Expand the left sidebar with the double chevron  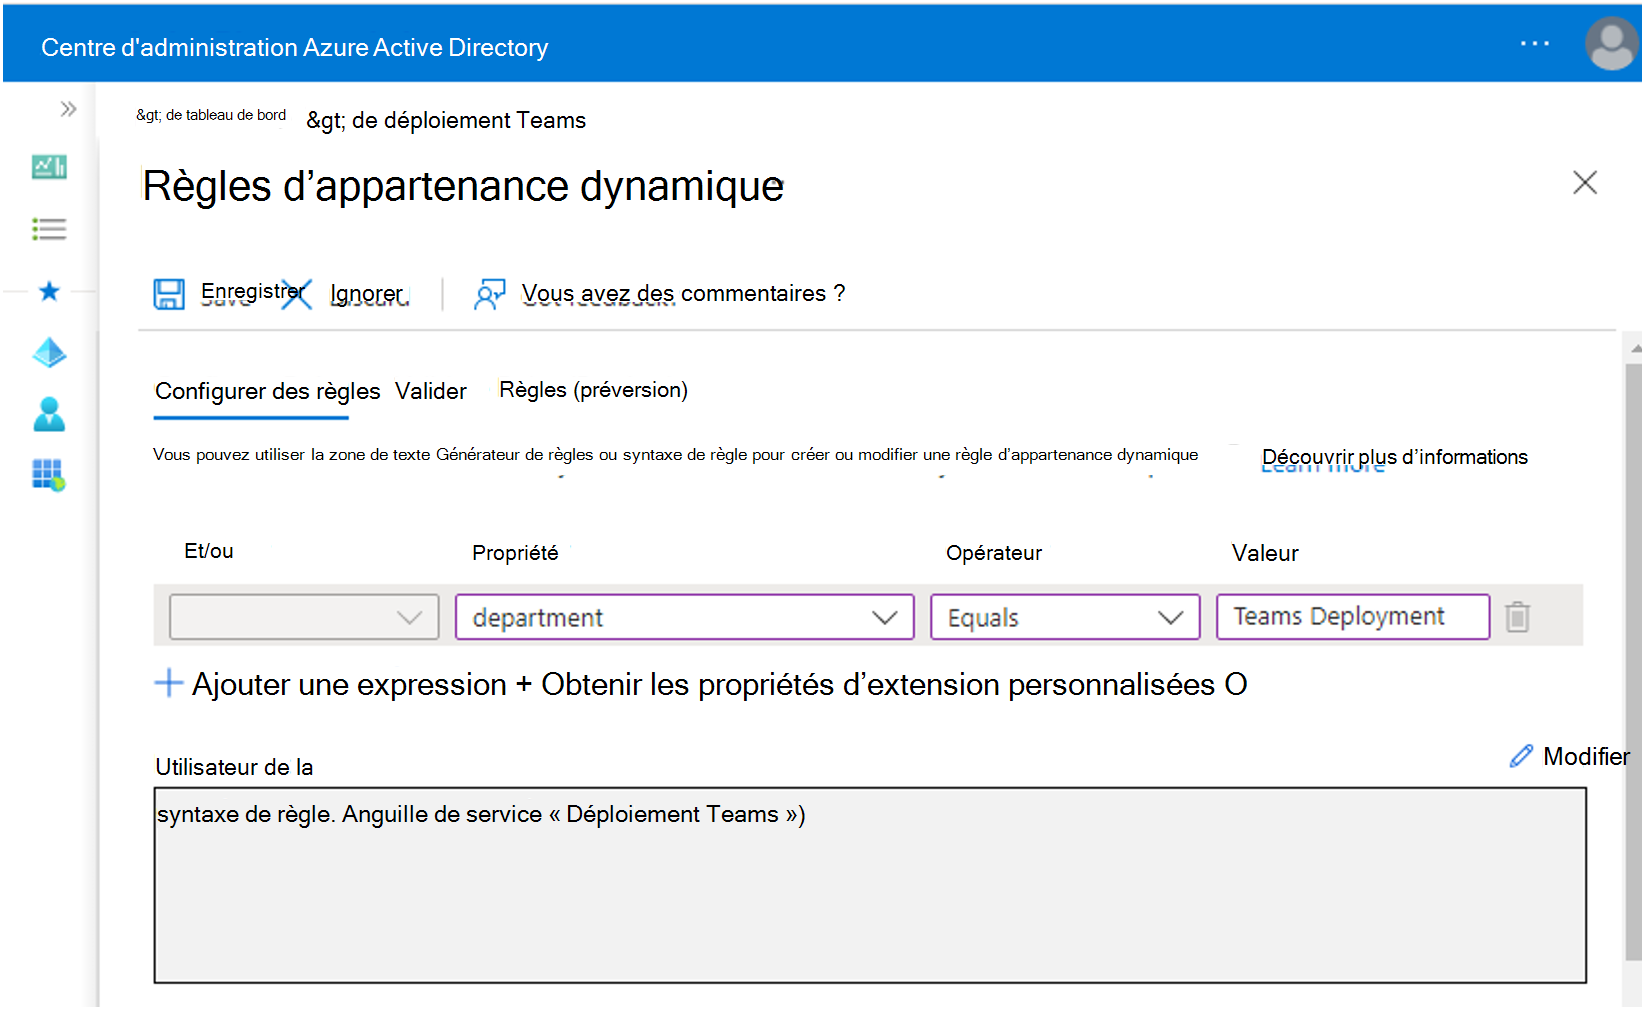(x=68, y=109)
